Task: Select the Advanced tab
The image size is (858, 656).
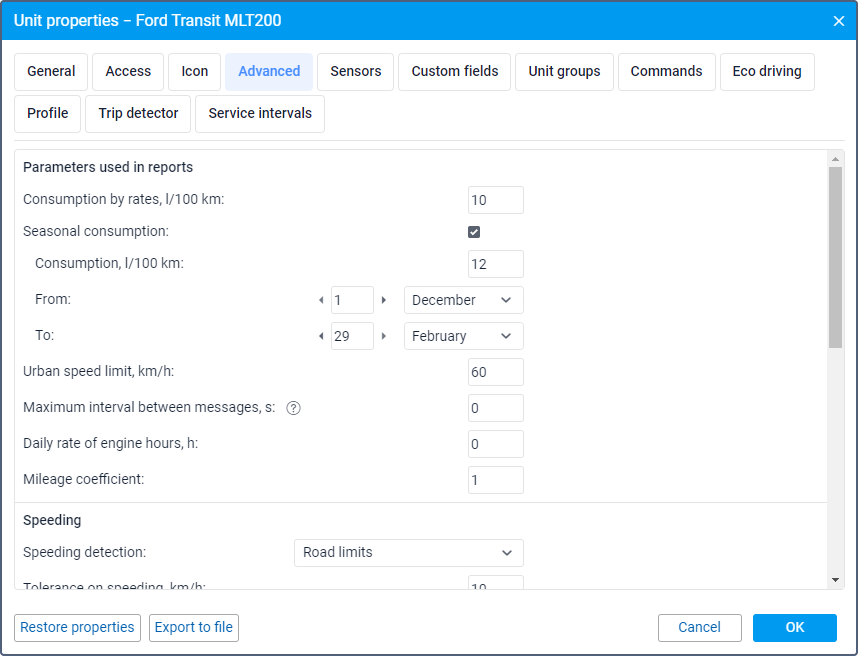Action: pos(269,72)
